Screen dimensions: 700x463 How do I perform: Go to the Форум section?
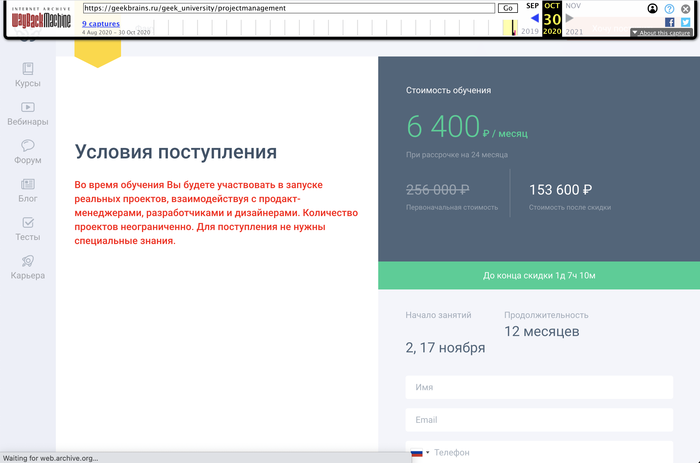pyautogui.click(x=28, y=151)
